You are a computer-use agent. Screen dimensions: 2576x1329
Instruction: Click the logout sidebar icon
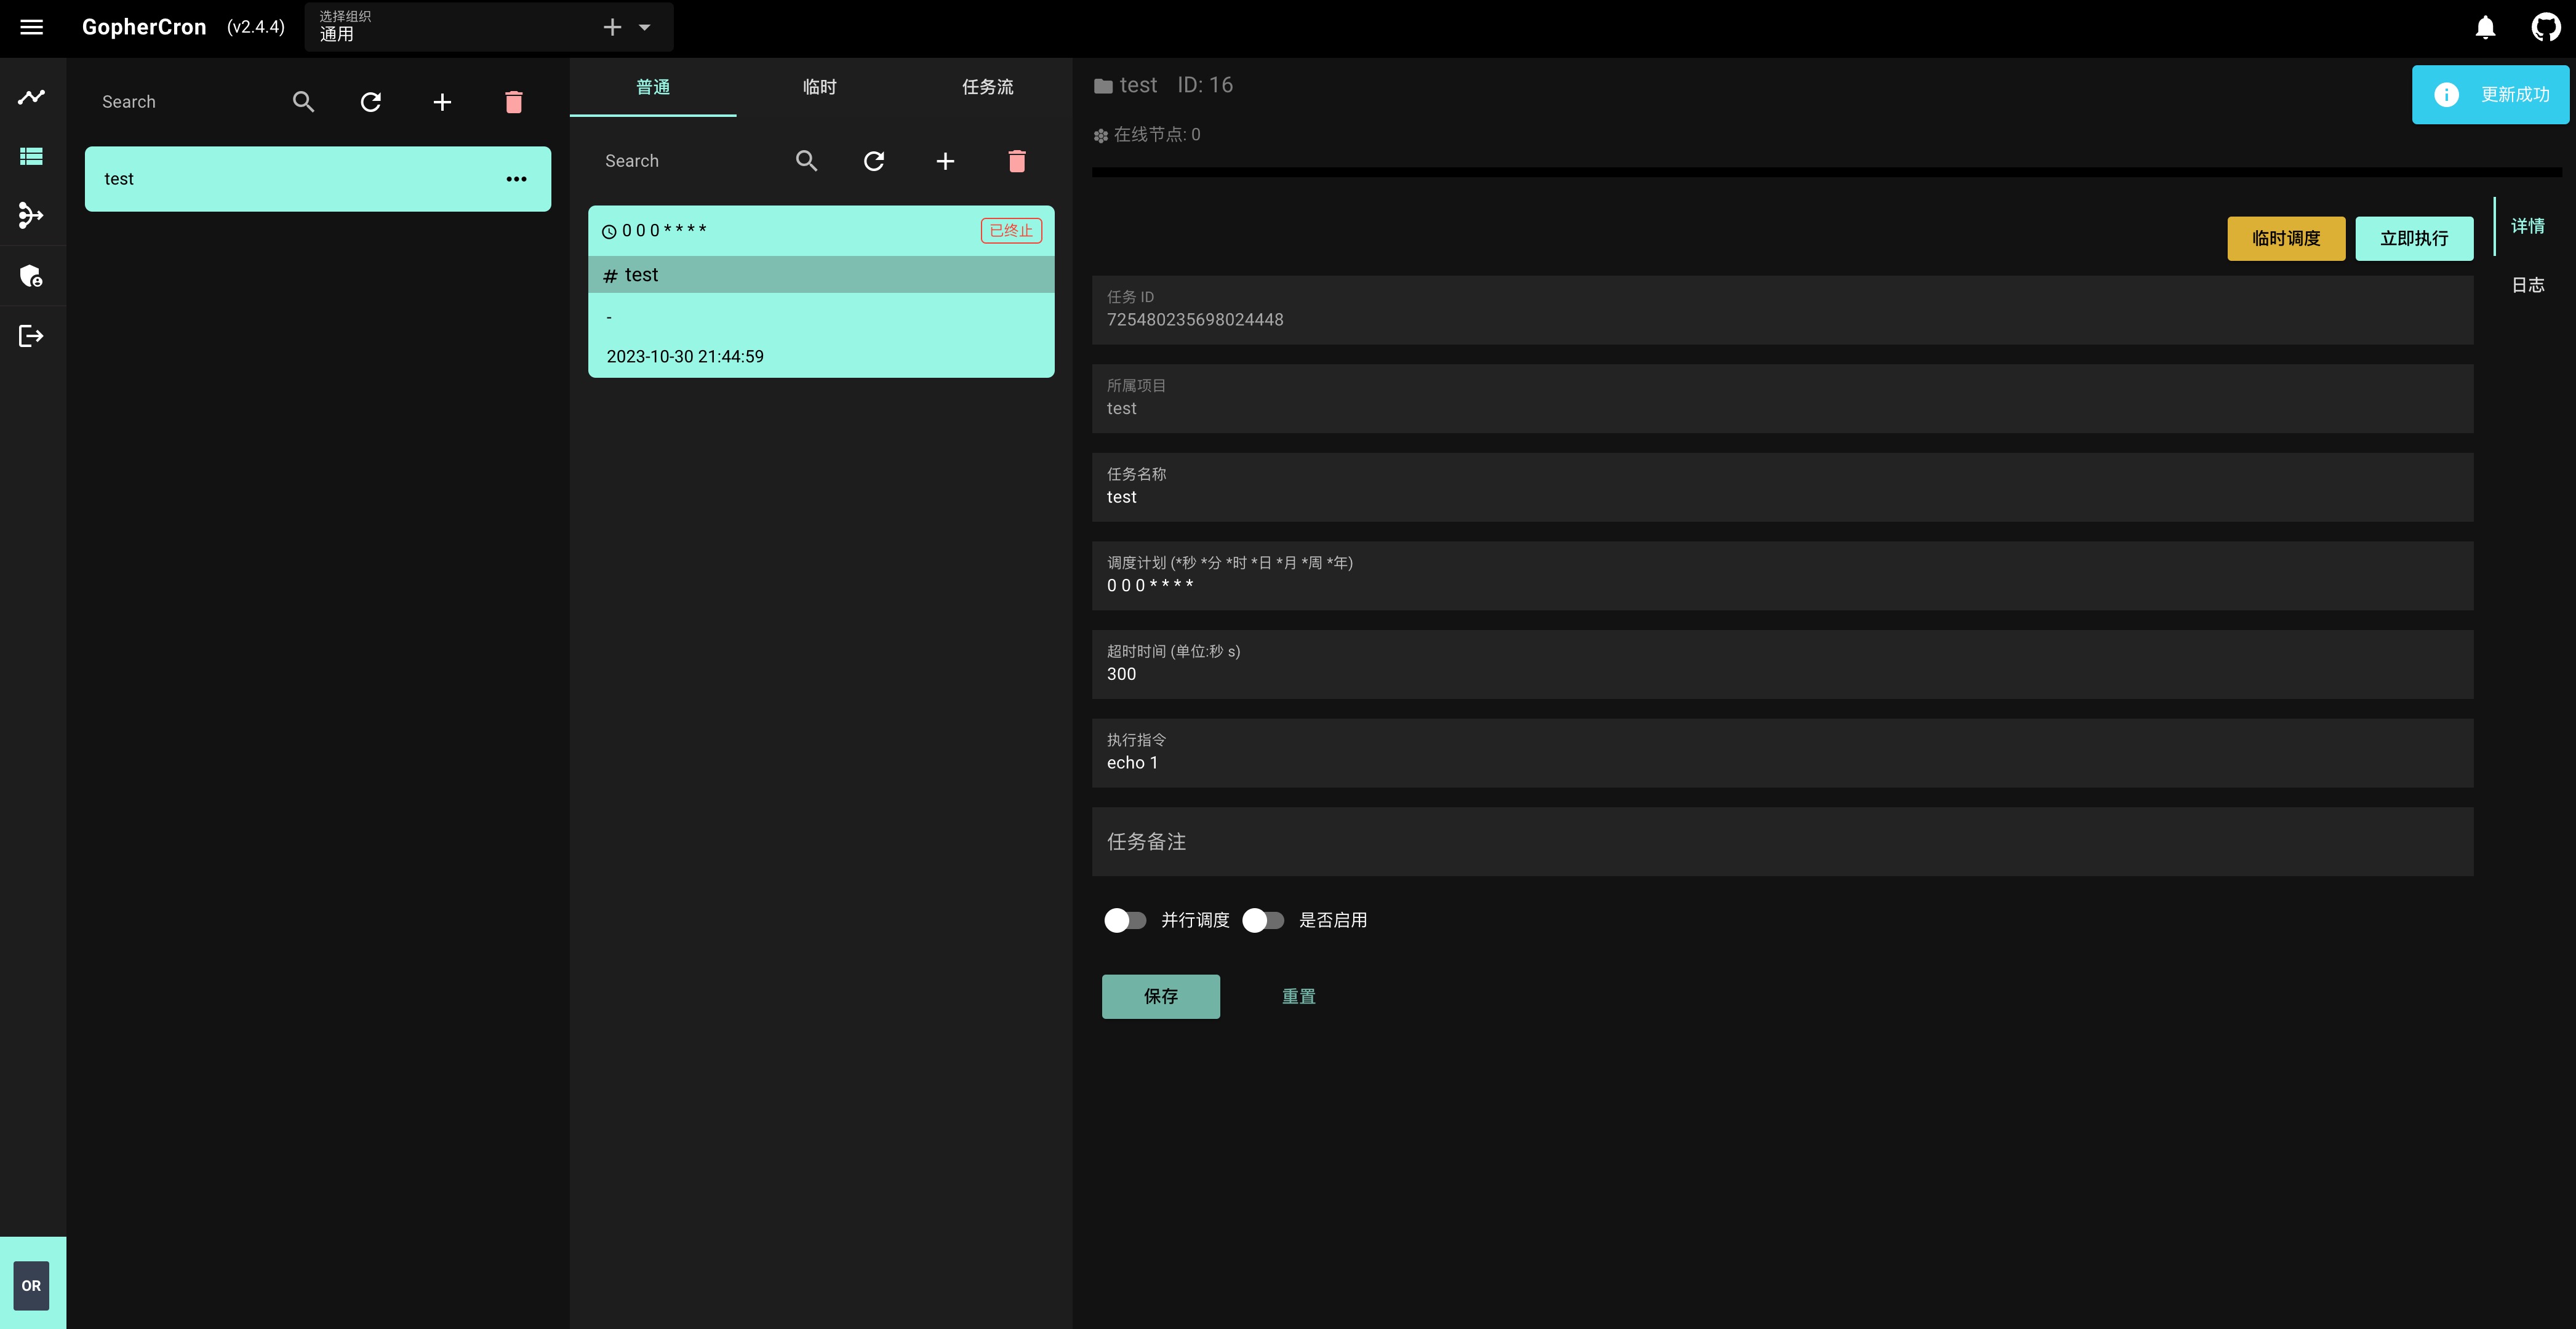(32, 336)
